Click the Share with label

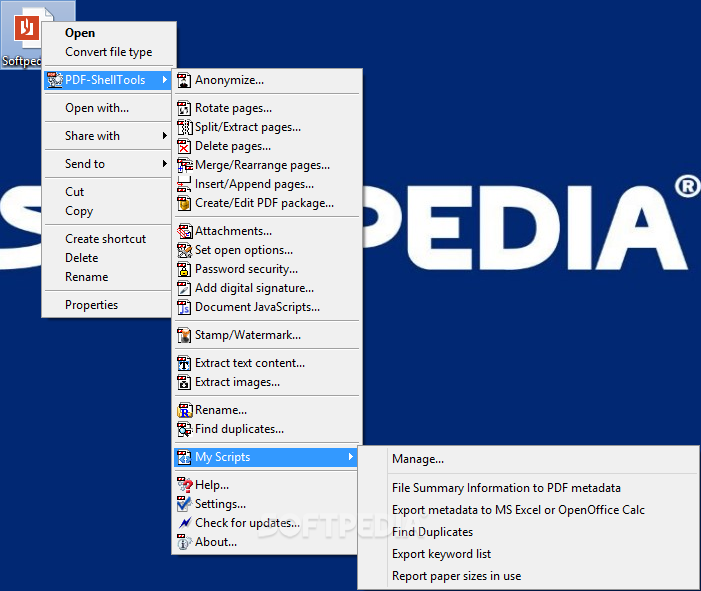coord(93,136)
